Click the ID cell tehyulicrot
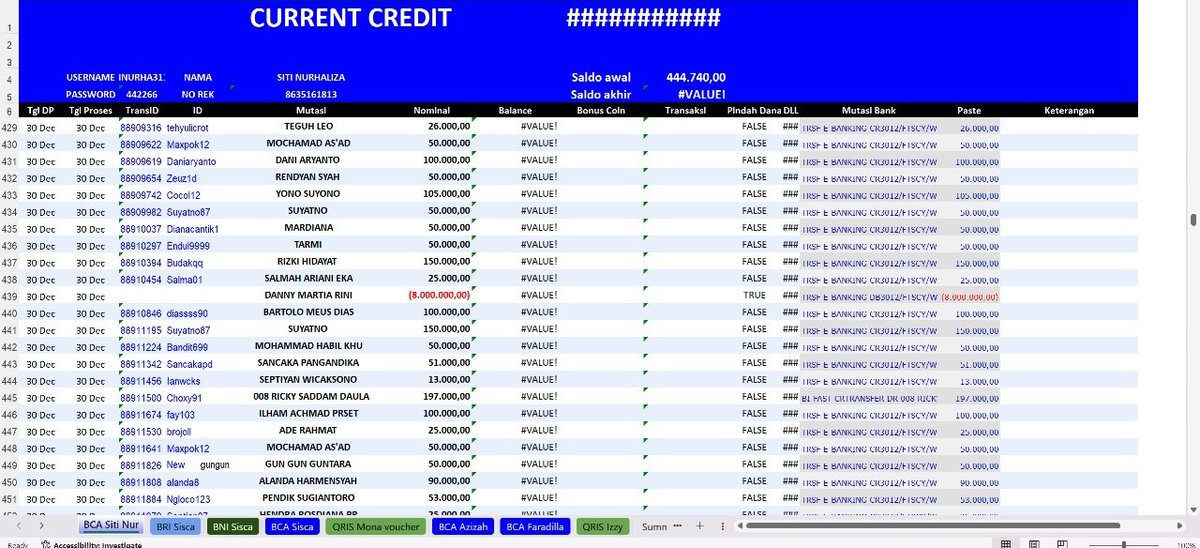The image size is (1200, 548). point(190,127)
